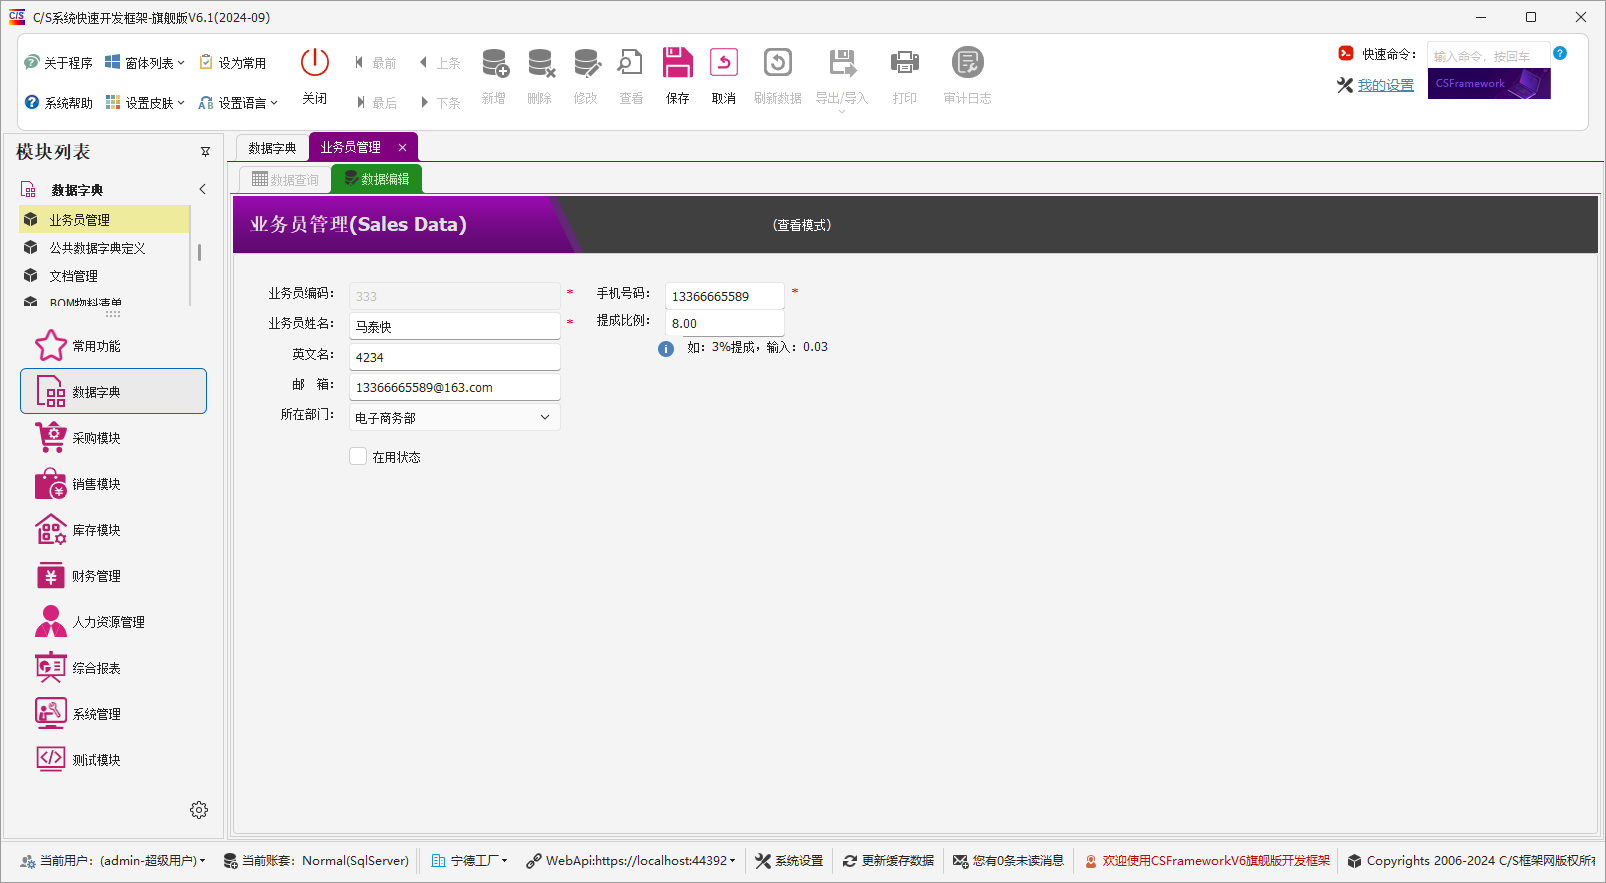The image size is (1606, 883).
Task: Go to first record (最前)
Action: pos(375,62)
